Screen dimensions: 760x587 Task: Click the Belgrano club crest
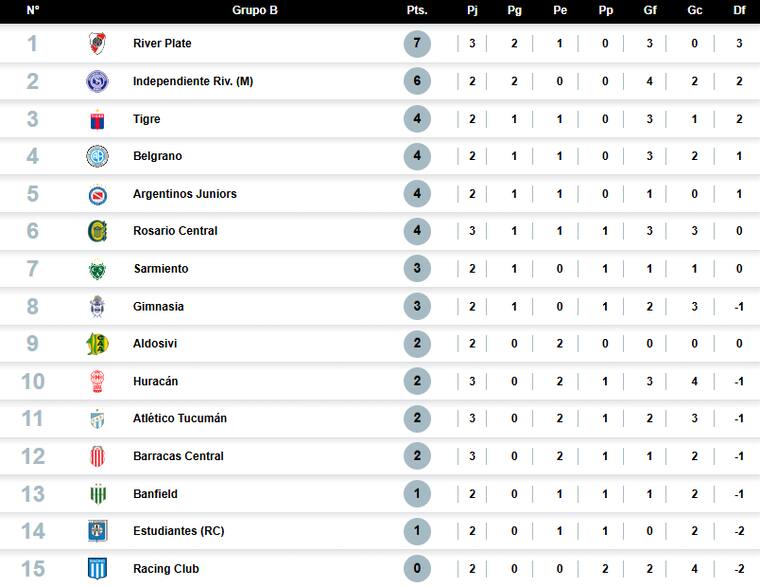coord(97,156)
